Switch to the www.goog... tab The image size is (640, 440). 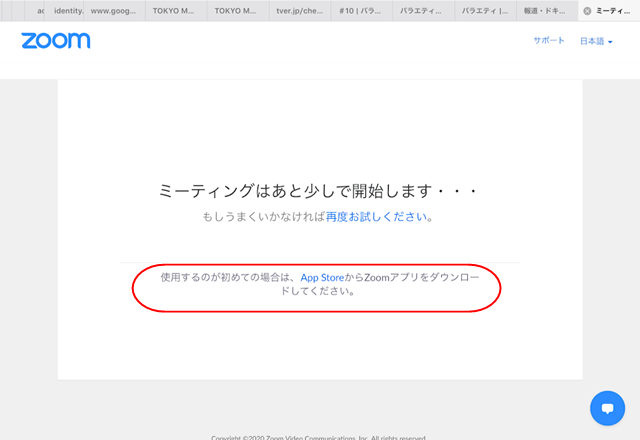(114, 11)
